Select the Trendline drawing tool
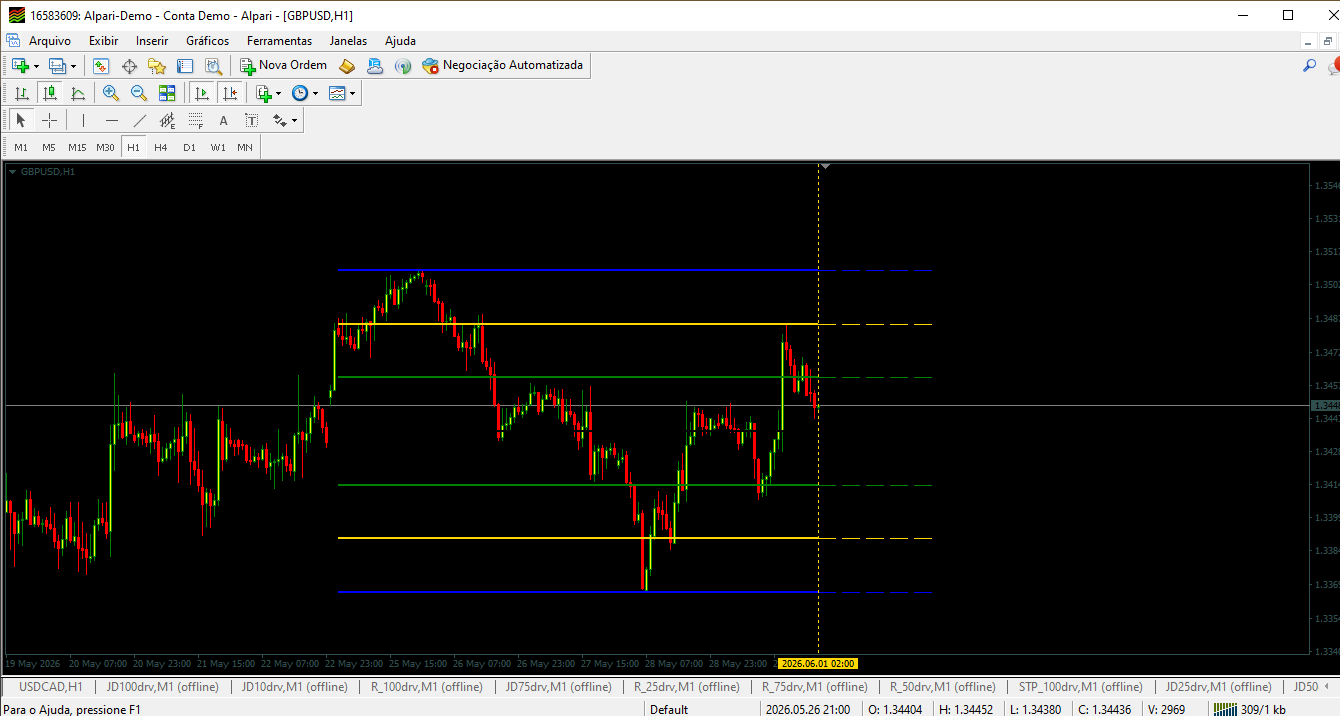 click(140, 120)
